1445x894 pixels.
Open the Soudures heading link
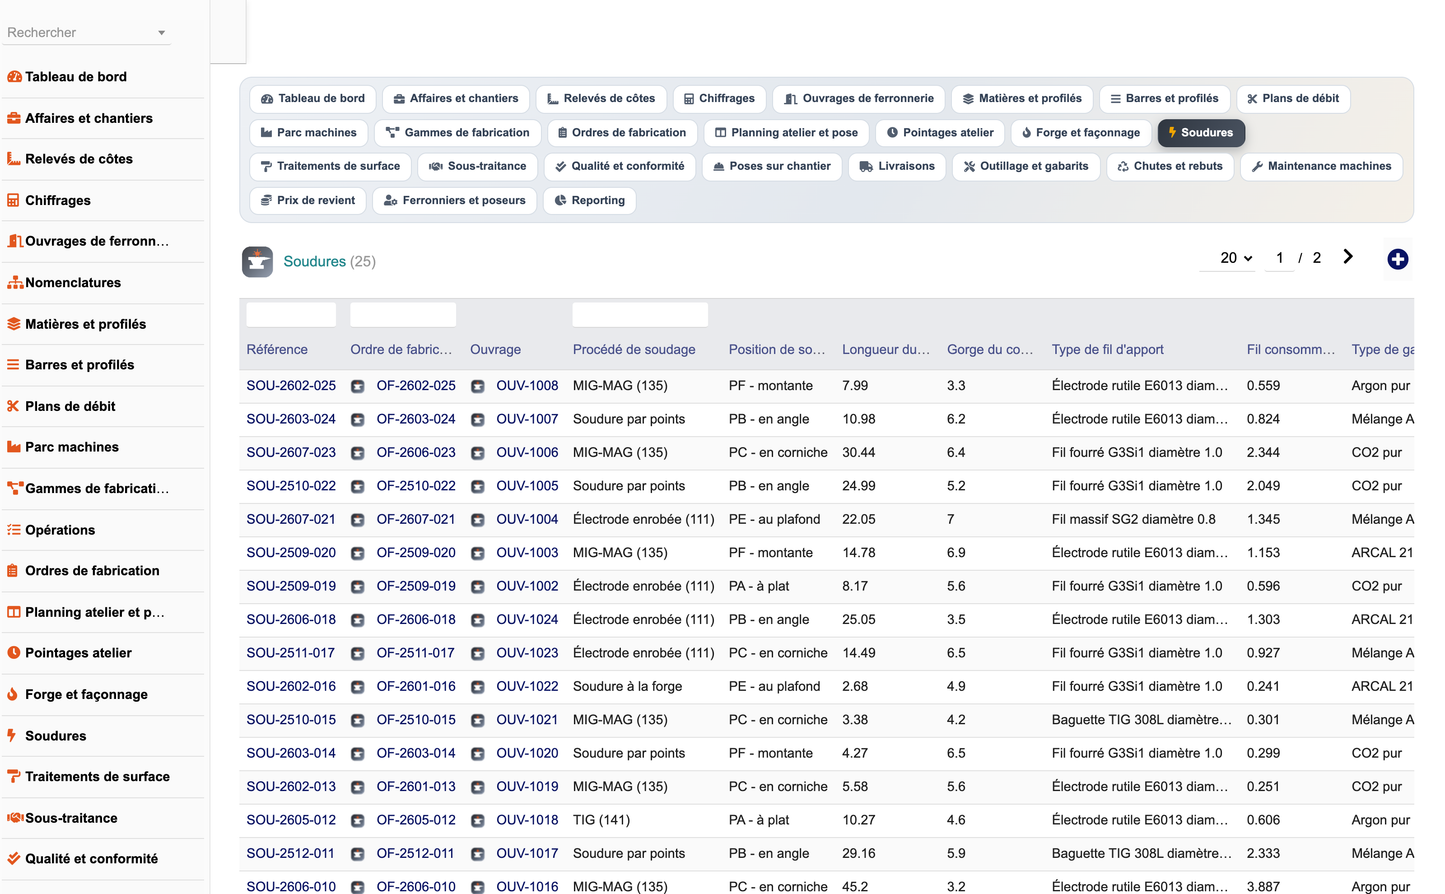click(x=314, y=262)
